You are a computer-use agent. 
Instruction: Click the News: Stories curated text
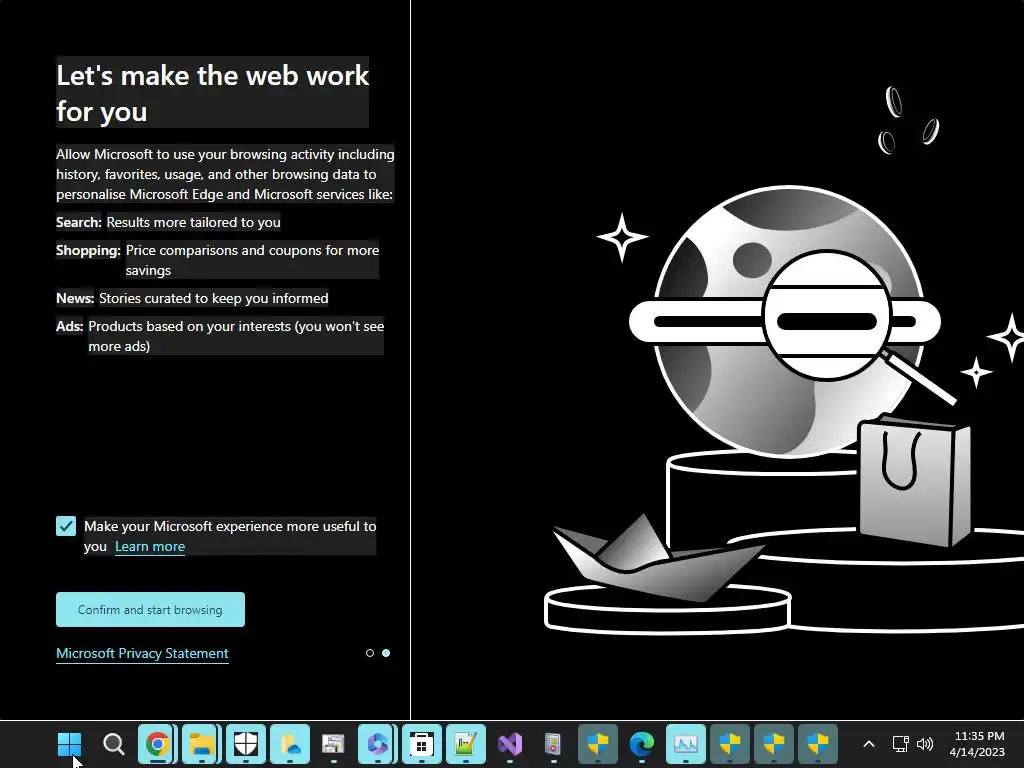192,298
